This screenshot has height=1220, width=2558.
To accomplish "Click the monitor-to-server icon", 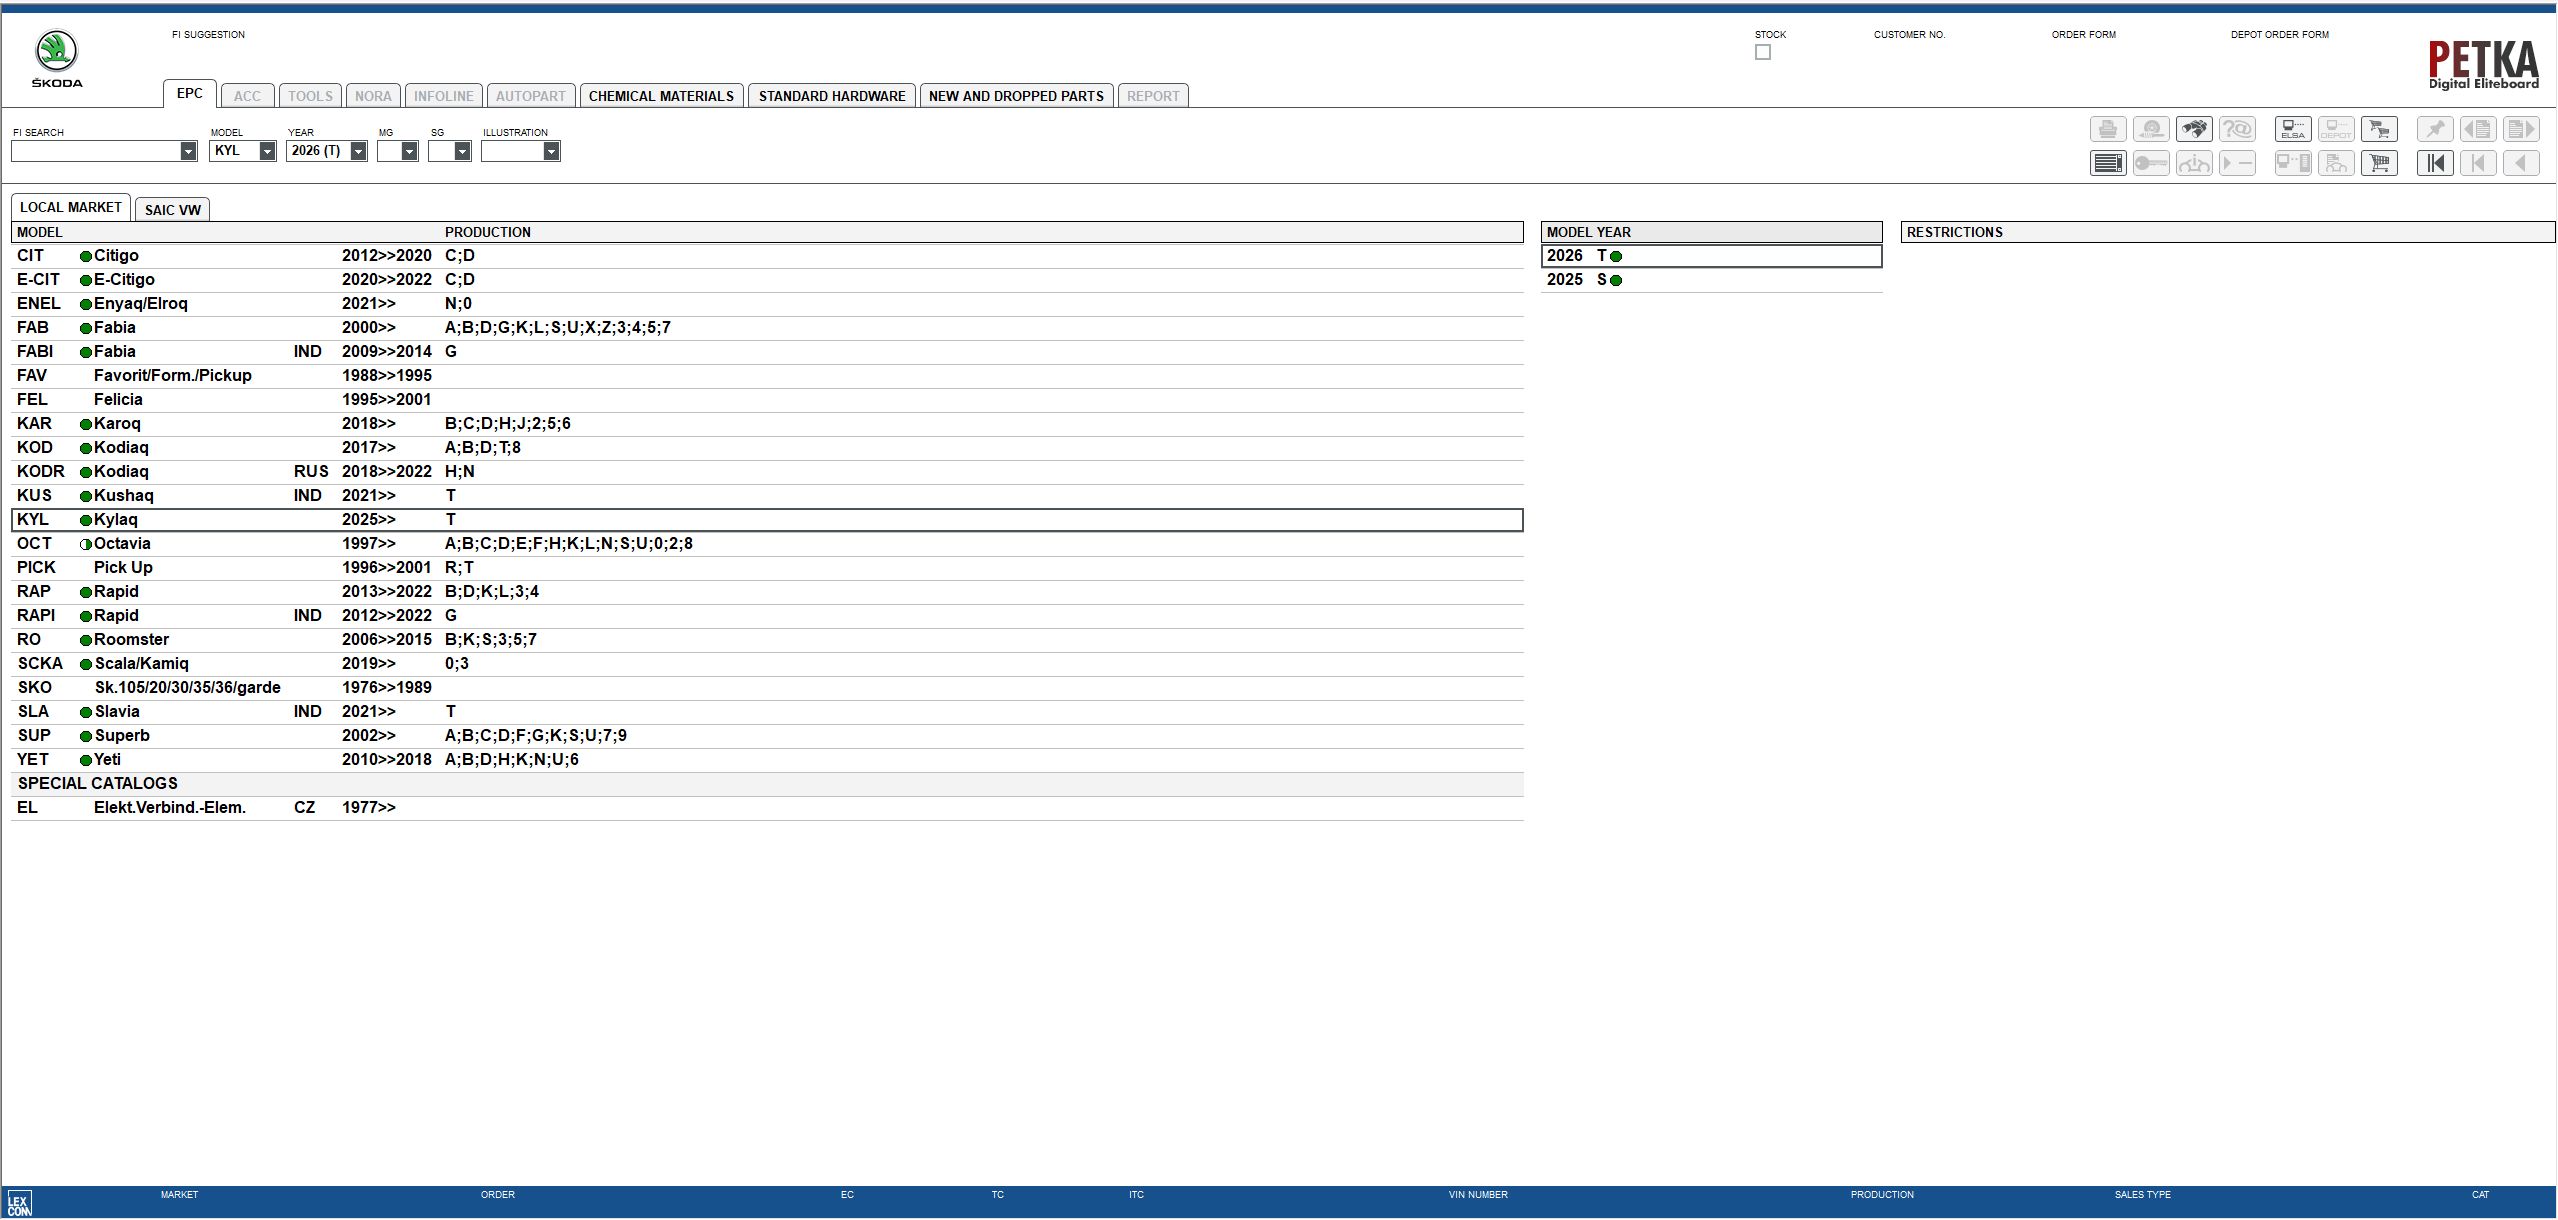I will (2293, 163).
